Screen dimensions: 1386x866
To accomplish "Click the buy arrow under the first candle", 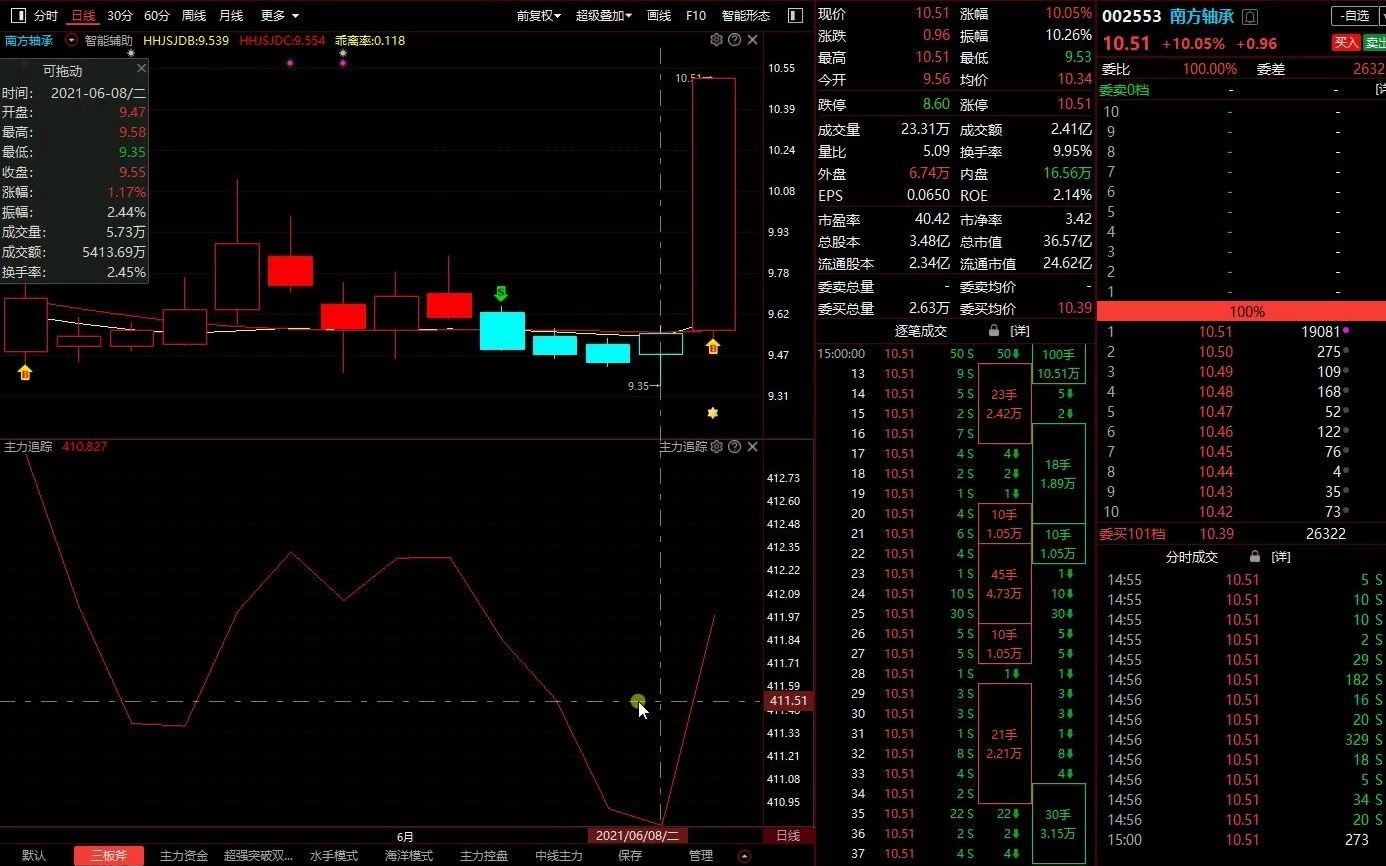I will [x=25, y=372].
